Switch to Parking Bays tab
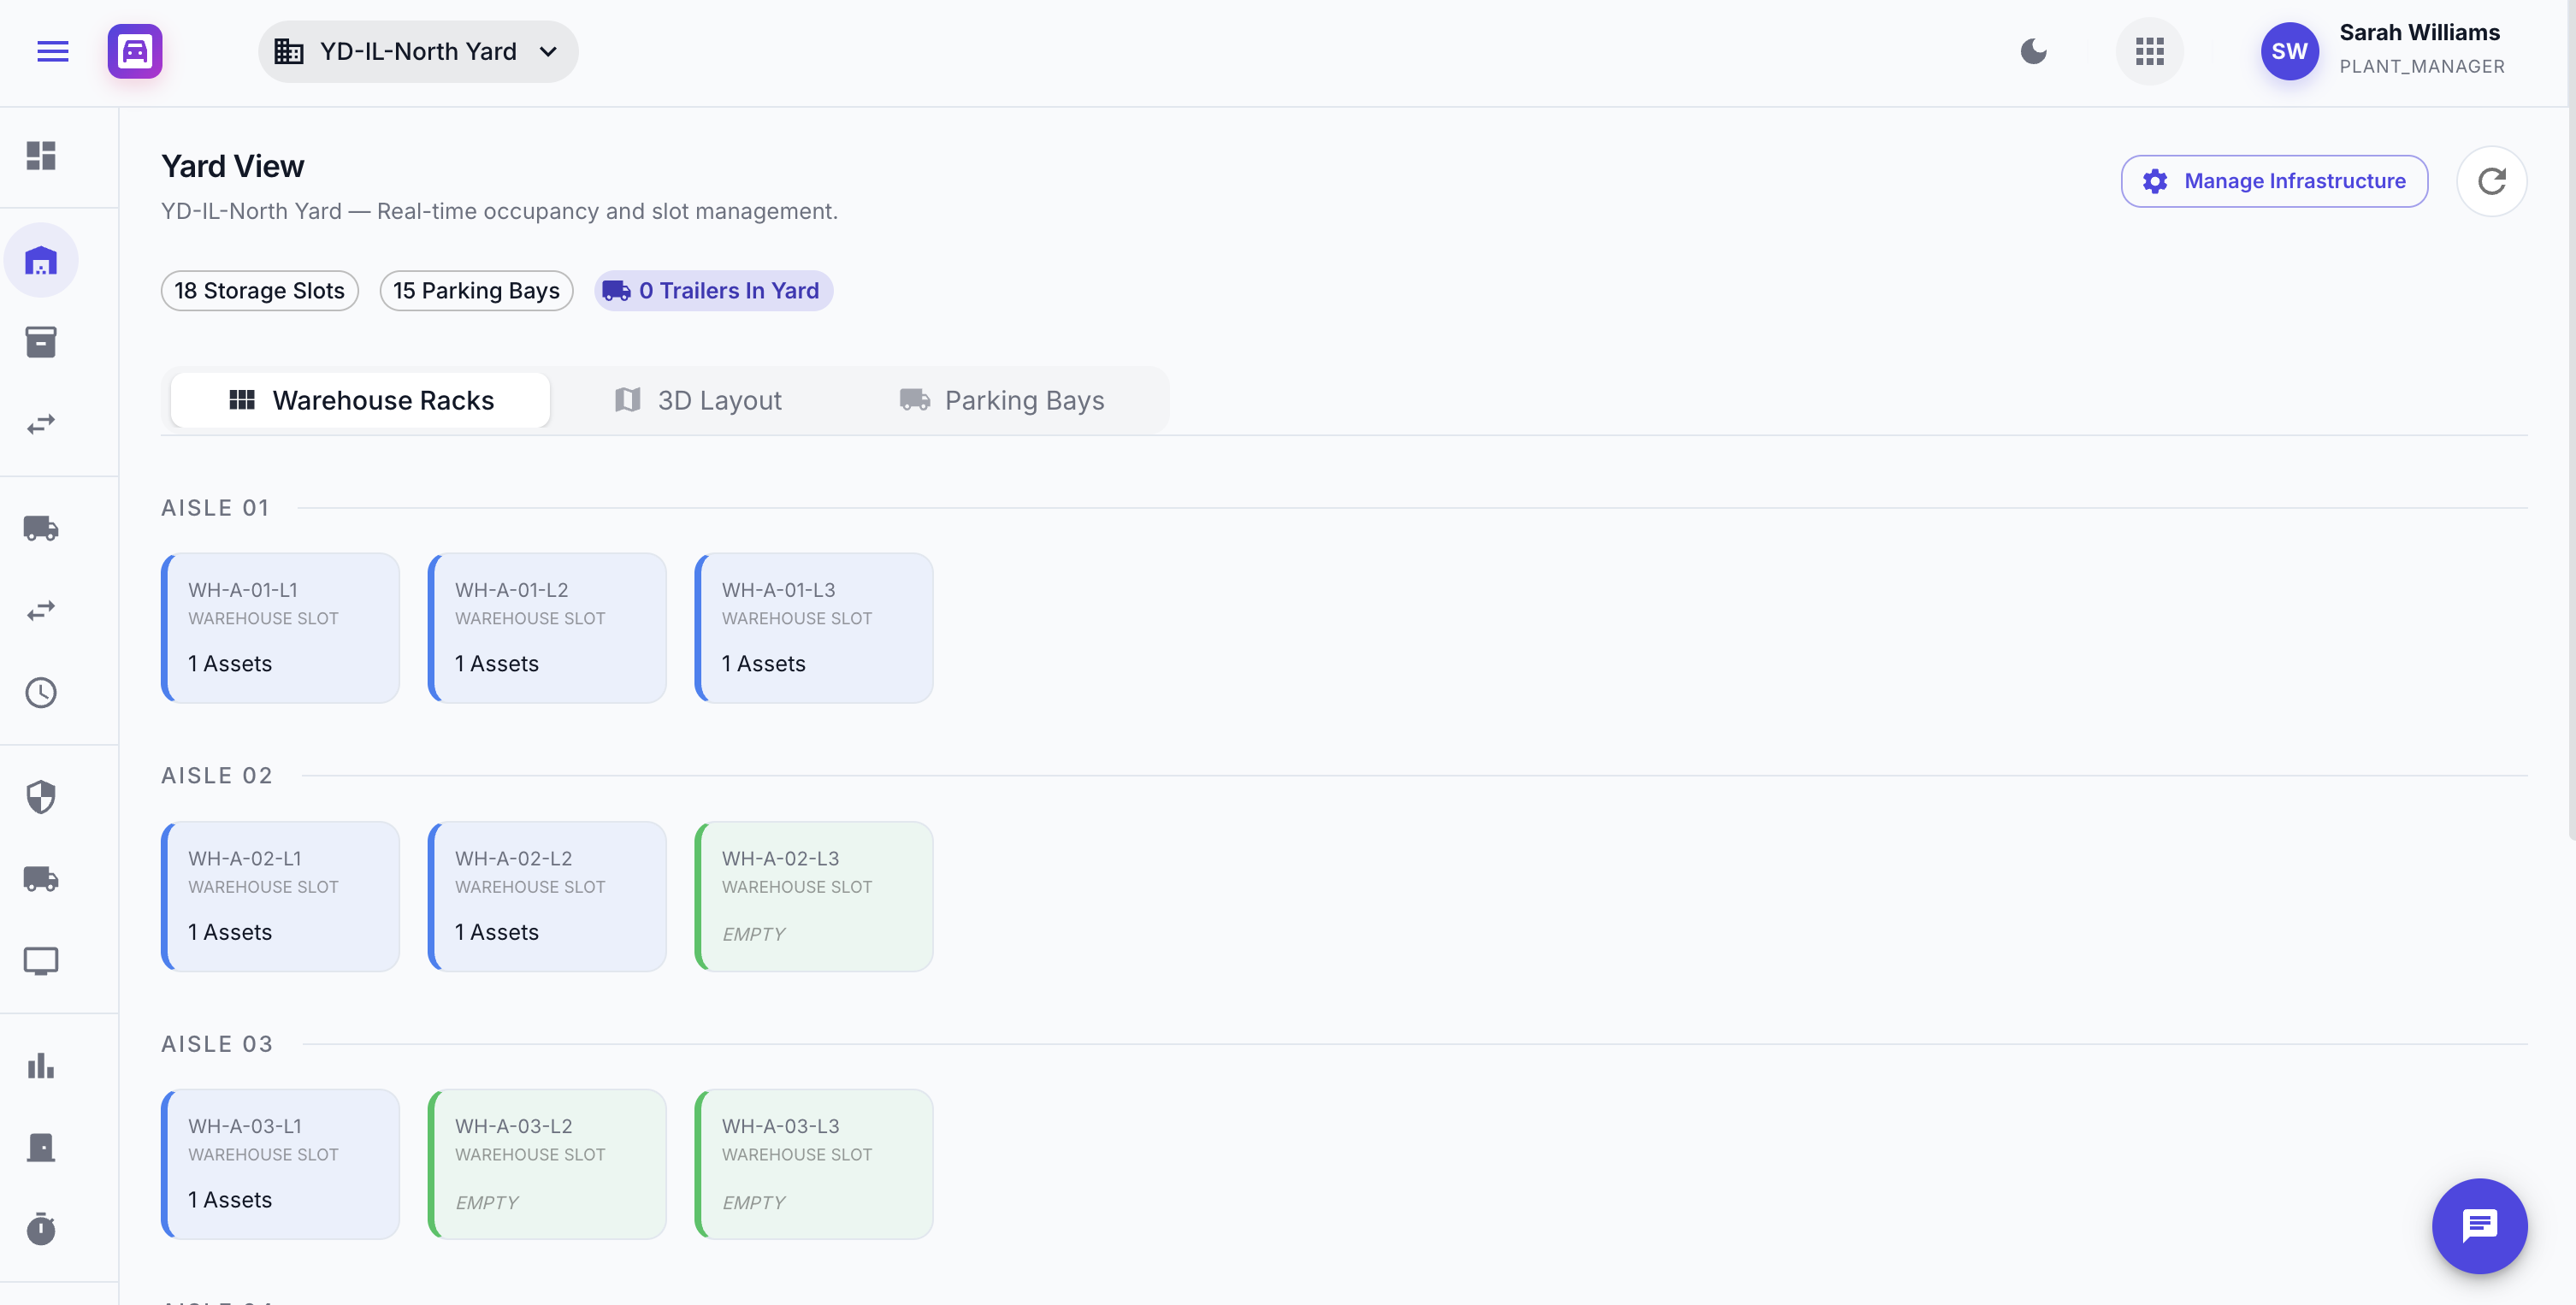 [x=1002, y=400]
